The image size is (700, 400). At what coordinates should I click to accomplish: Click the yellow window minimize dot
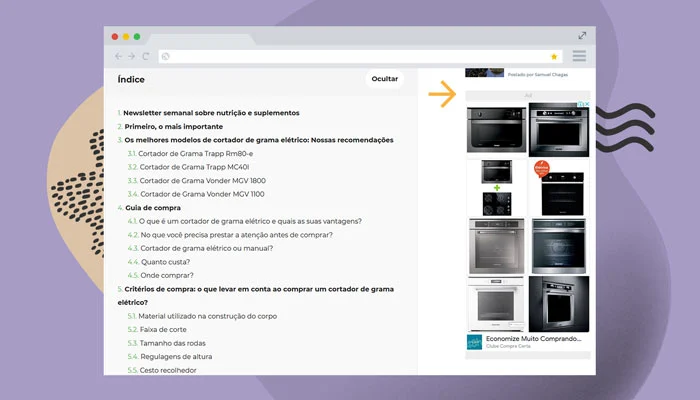126,37
